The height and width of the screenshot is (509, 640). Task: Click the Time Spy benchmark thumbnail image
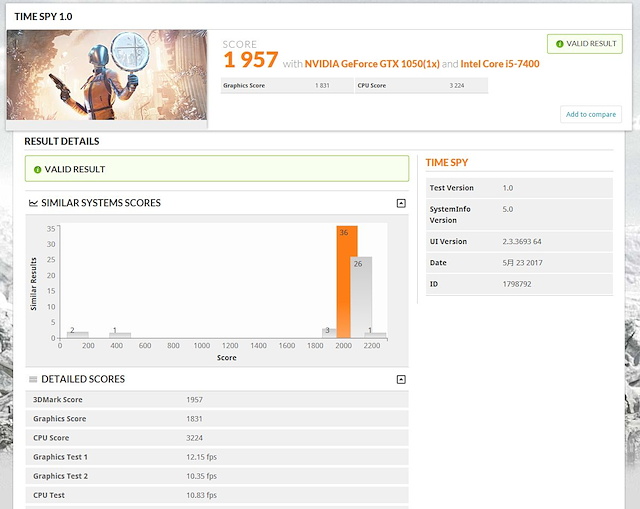pyautogui.click(x=107, y=75)
